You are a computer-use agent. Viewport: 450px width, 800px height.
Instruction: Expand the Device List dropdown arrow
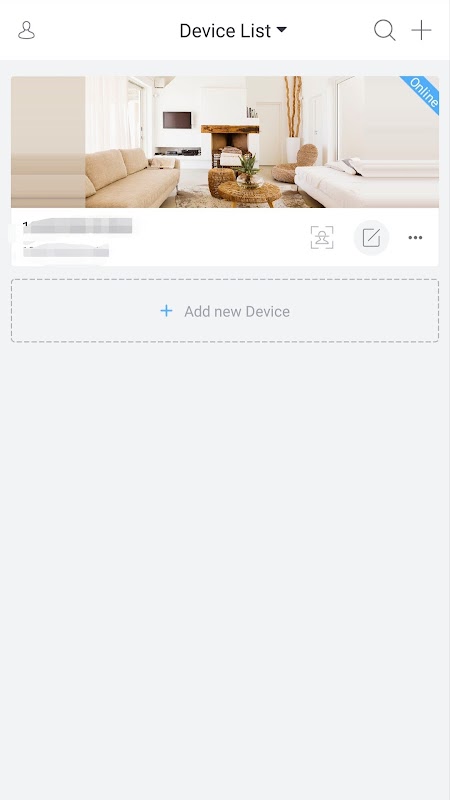282,30
